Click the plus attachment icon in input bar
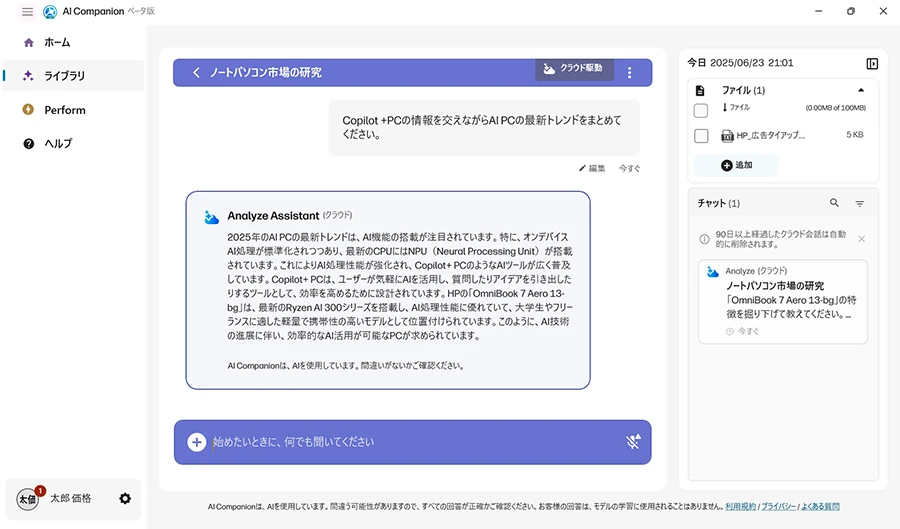Screen dimensions: 900x529 [197, 442]
